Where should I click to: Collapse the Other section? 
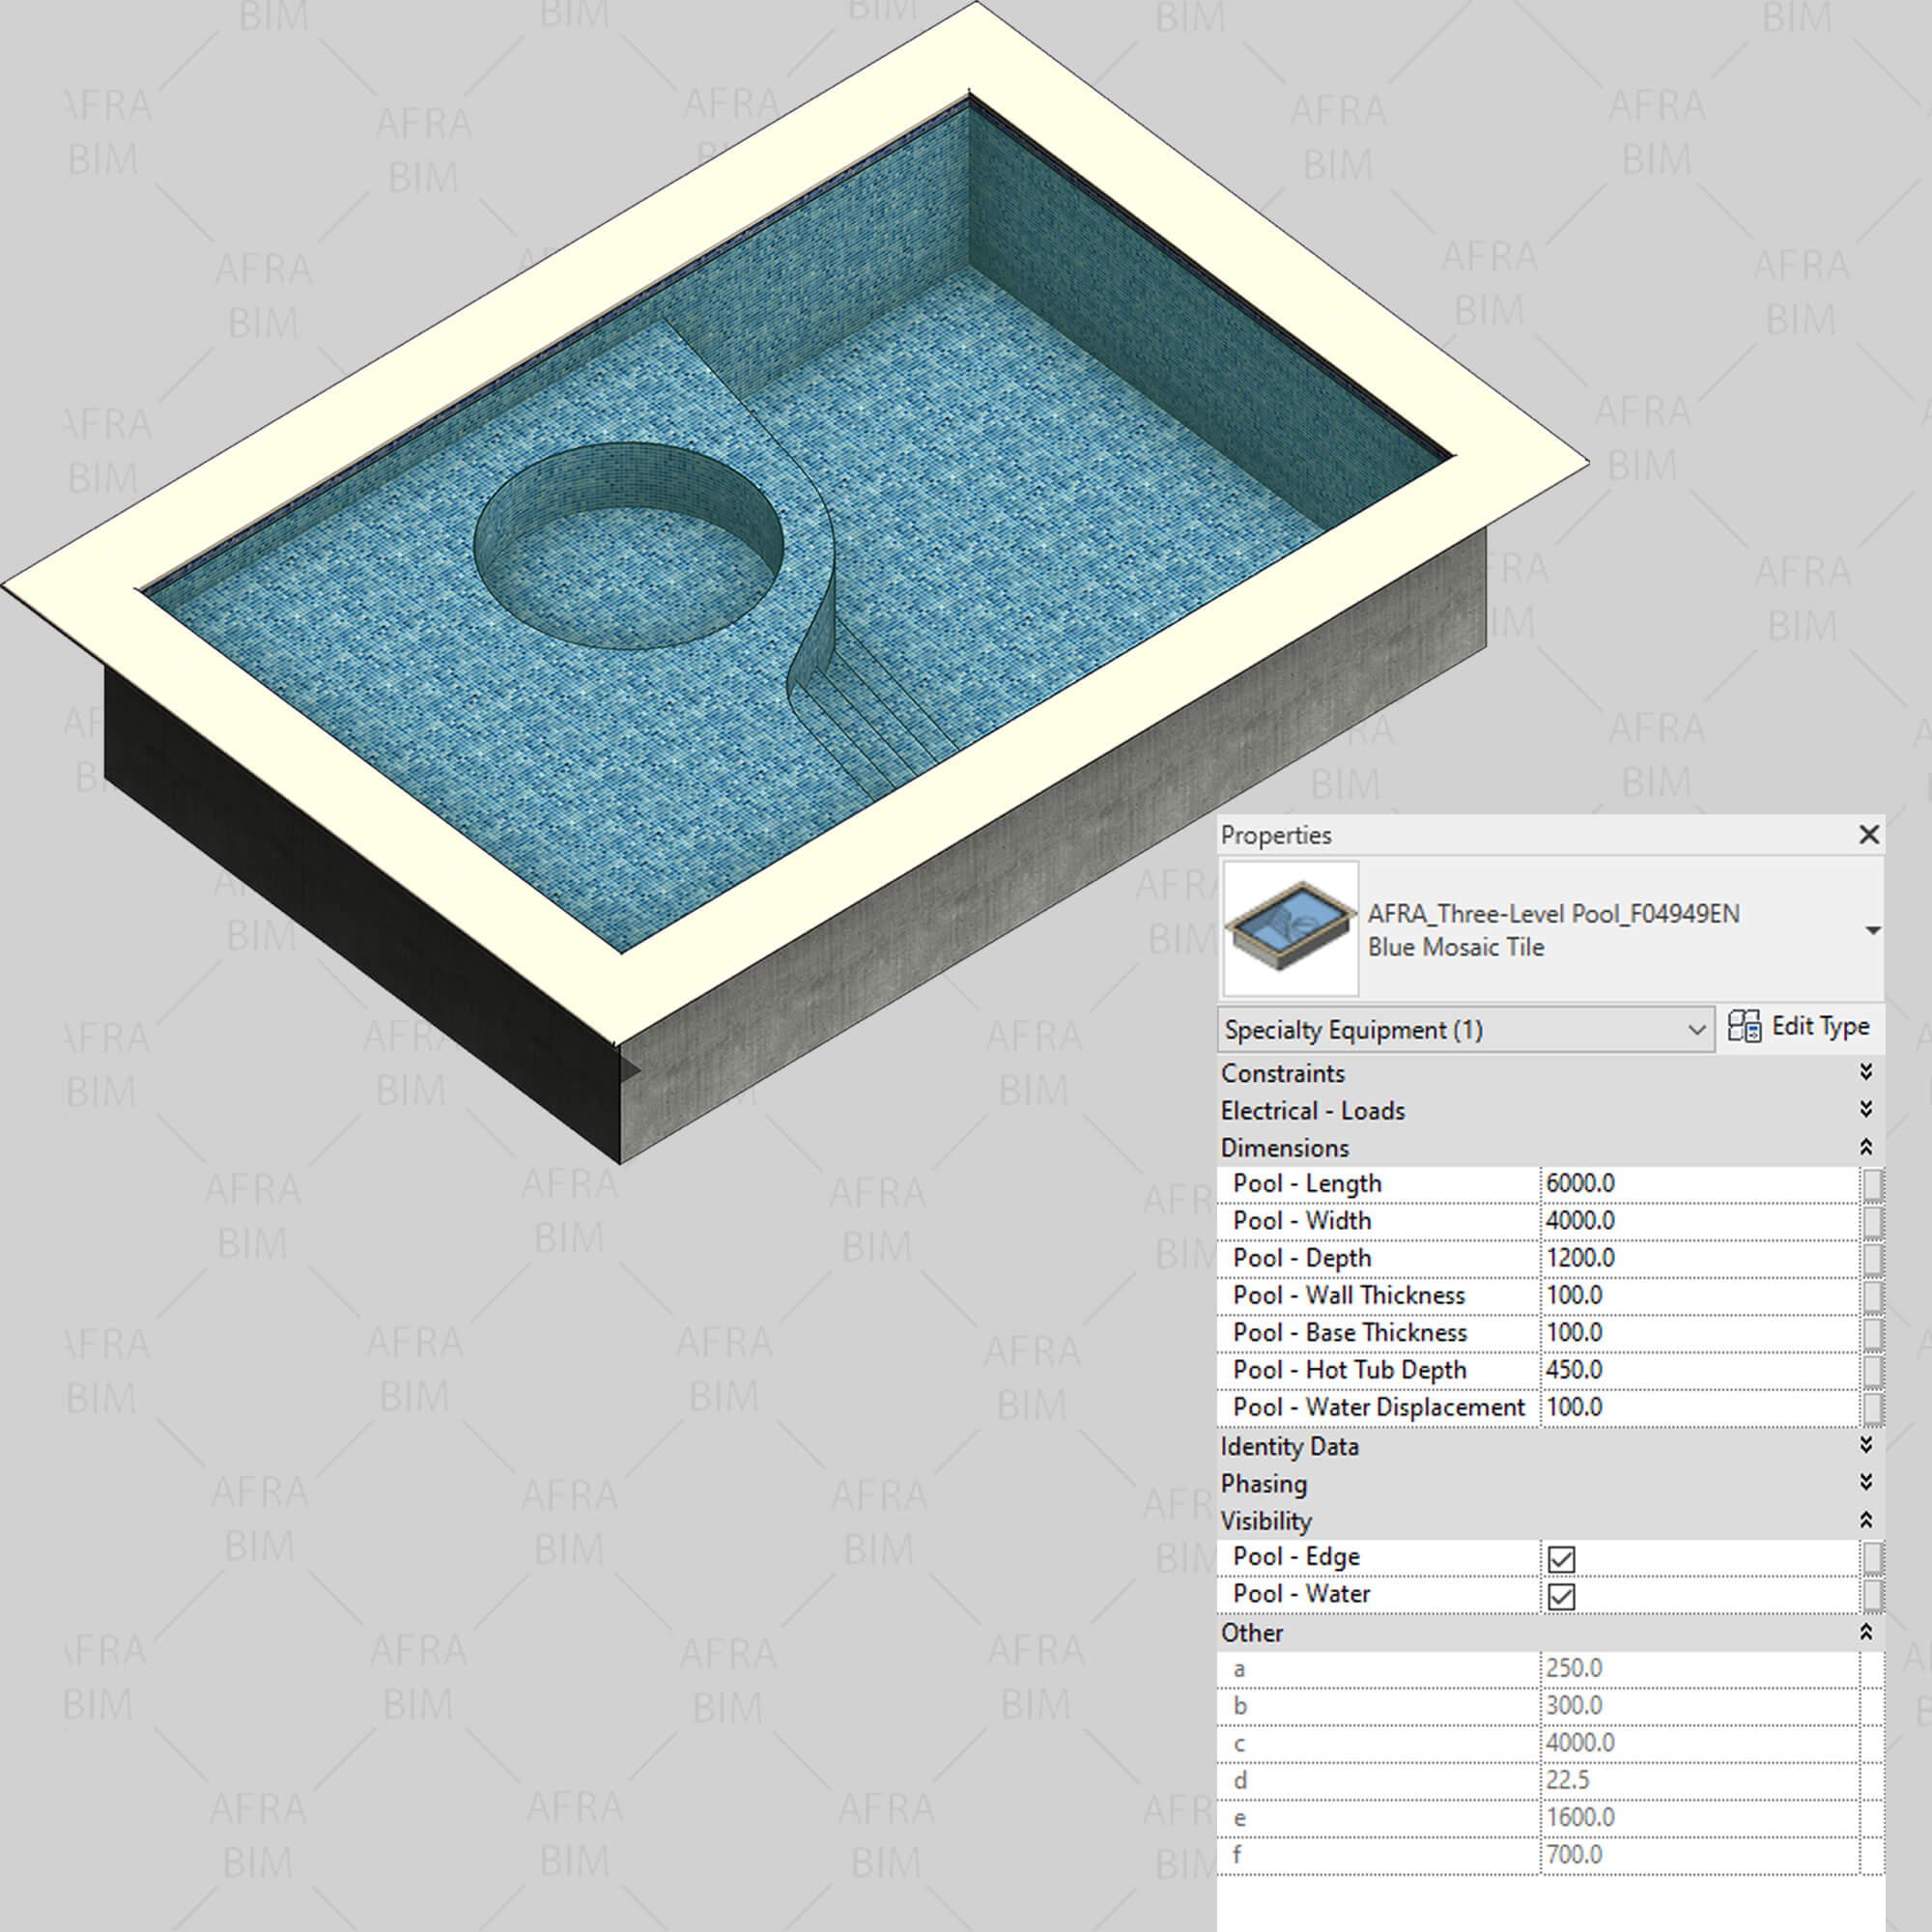1865,1632
